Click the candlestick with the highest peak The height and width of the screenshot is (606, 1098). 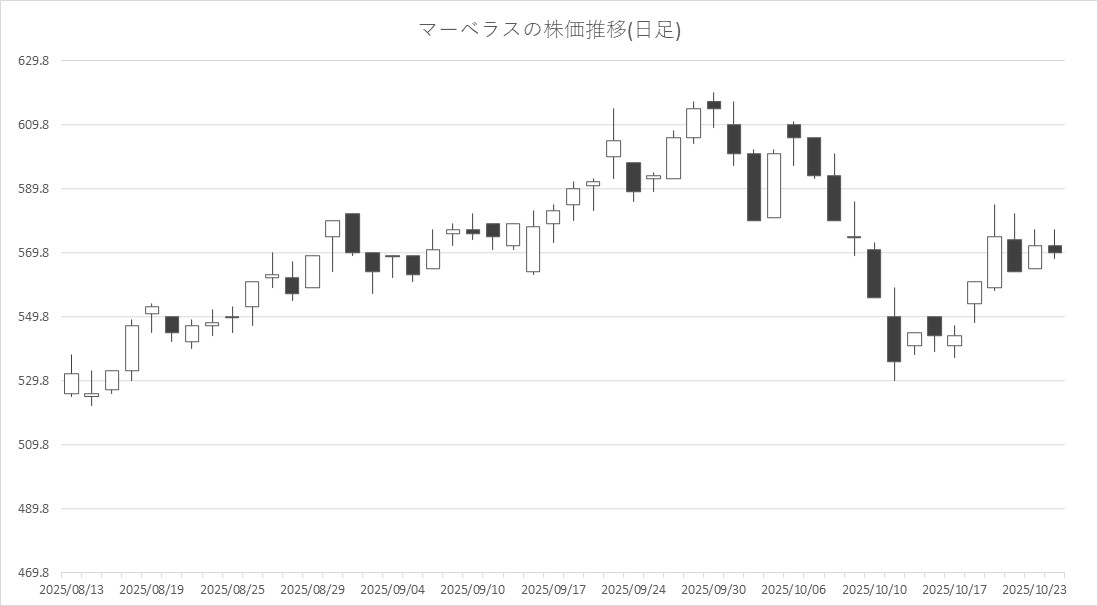[x=713, y=104]
